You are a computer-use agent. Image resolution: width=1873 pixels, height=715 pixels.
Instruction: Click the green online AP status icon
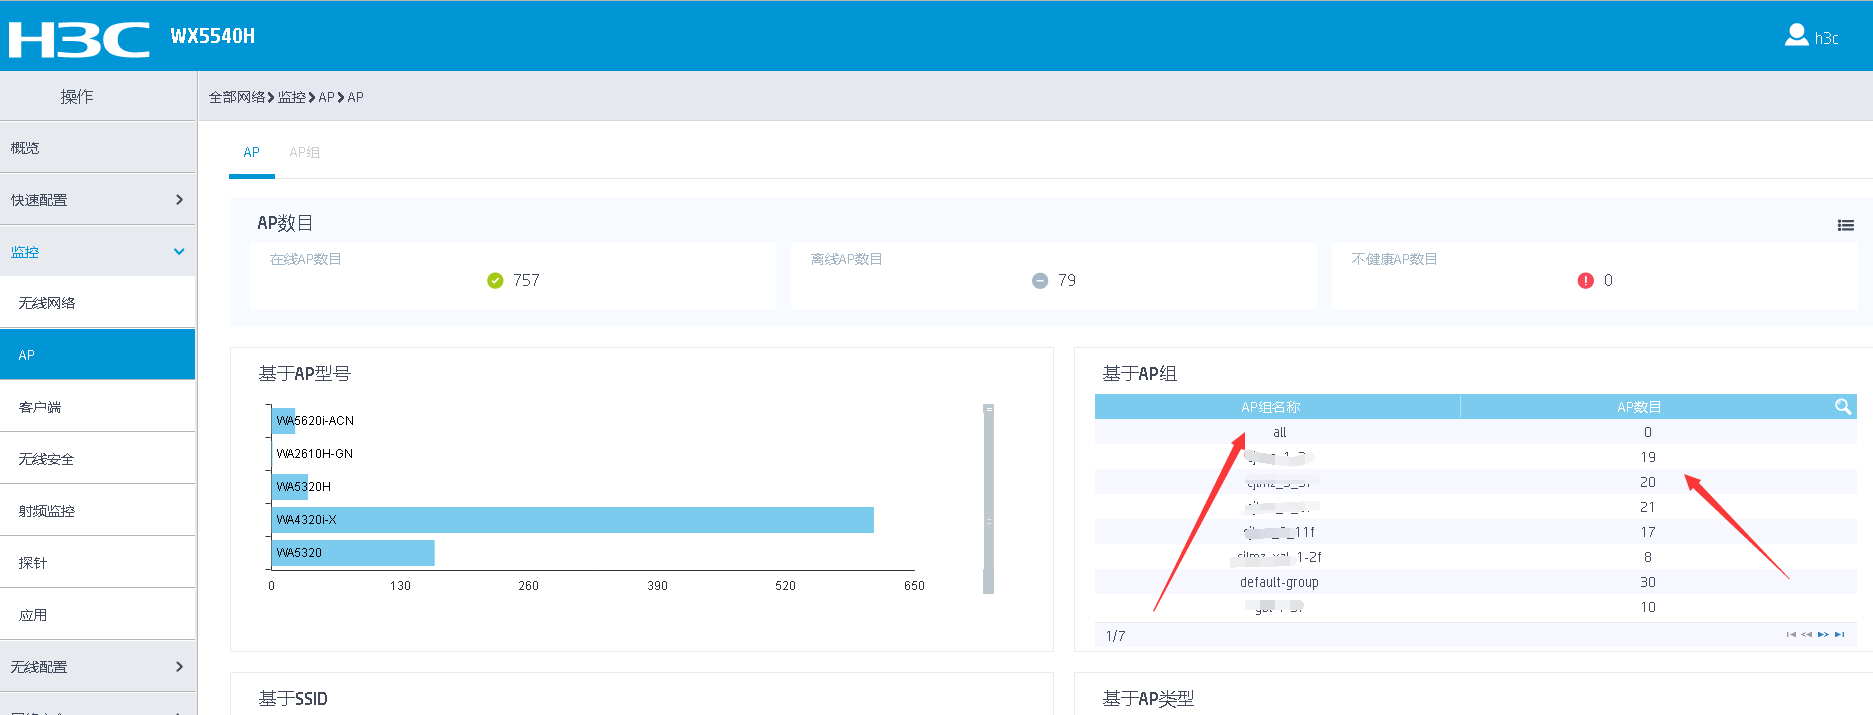tap(495, 280)
